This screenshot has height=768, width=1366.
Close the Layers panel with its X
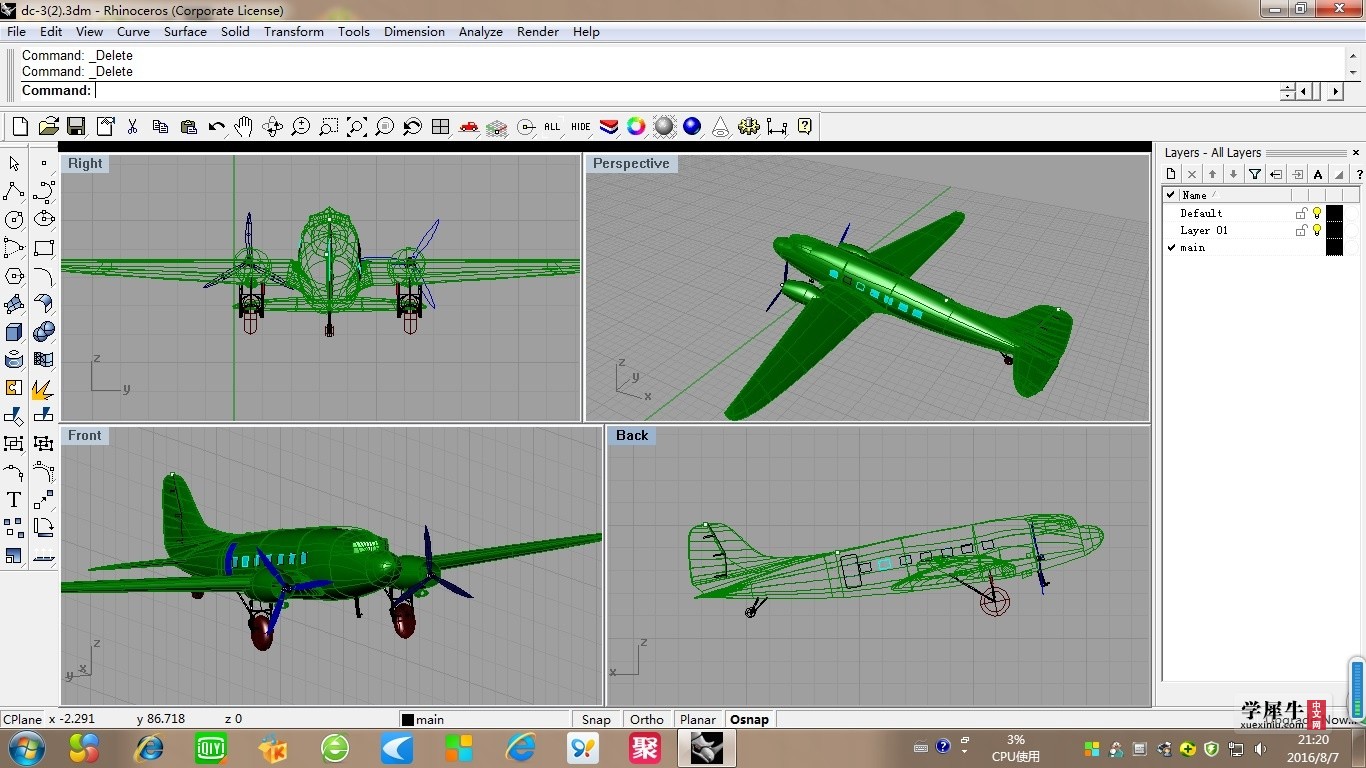1356,153
